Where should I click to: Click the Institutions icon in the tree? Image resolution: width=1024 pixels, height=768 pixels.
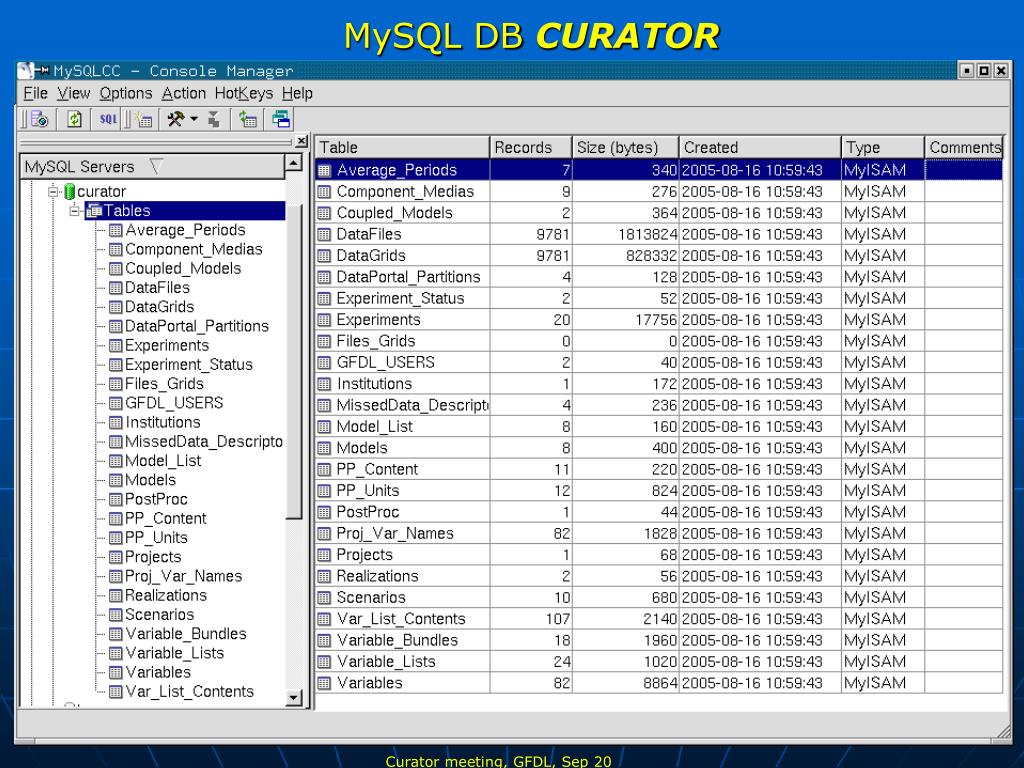(x=116, y=423)
